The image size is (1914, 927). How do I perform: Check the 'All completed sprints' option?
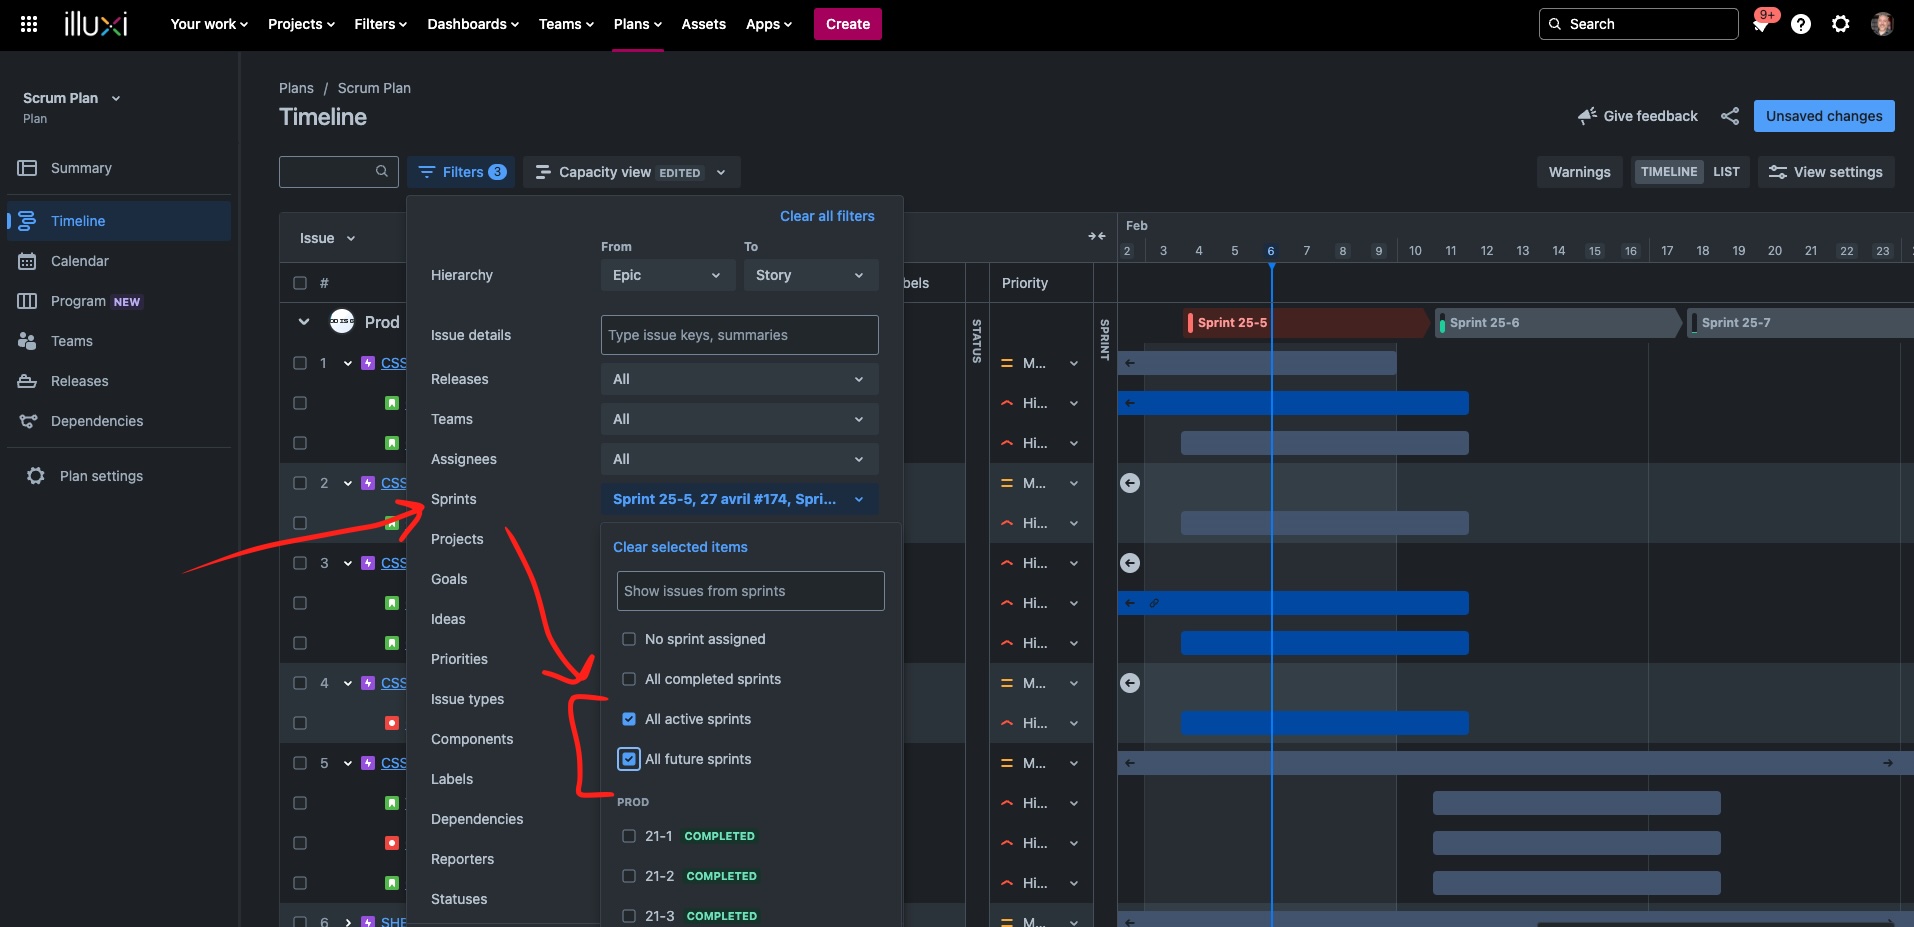click(629, 679)
